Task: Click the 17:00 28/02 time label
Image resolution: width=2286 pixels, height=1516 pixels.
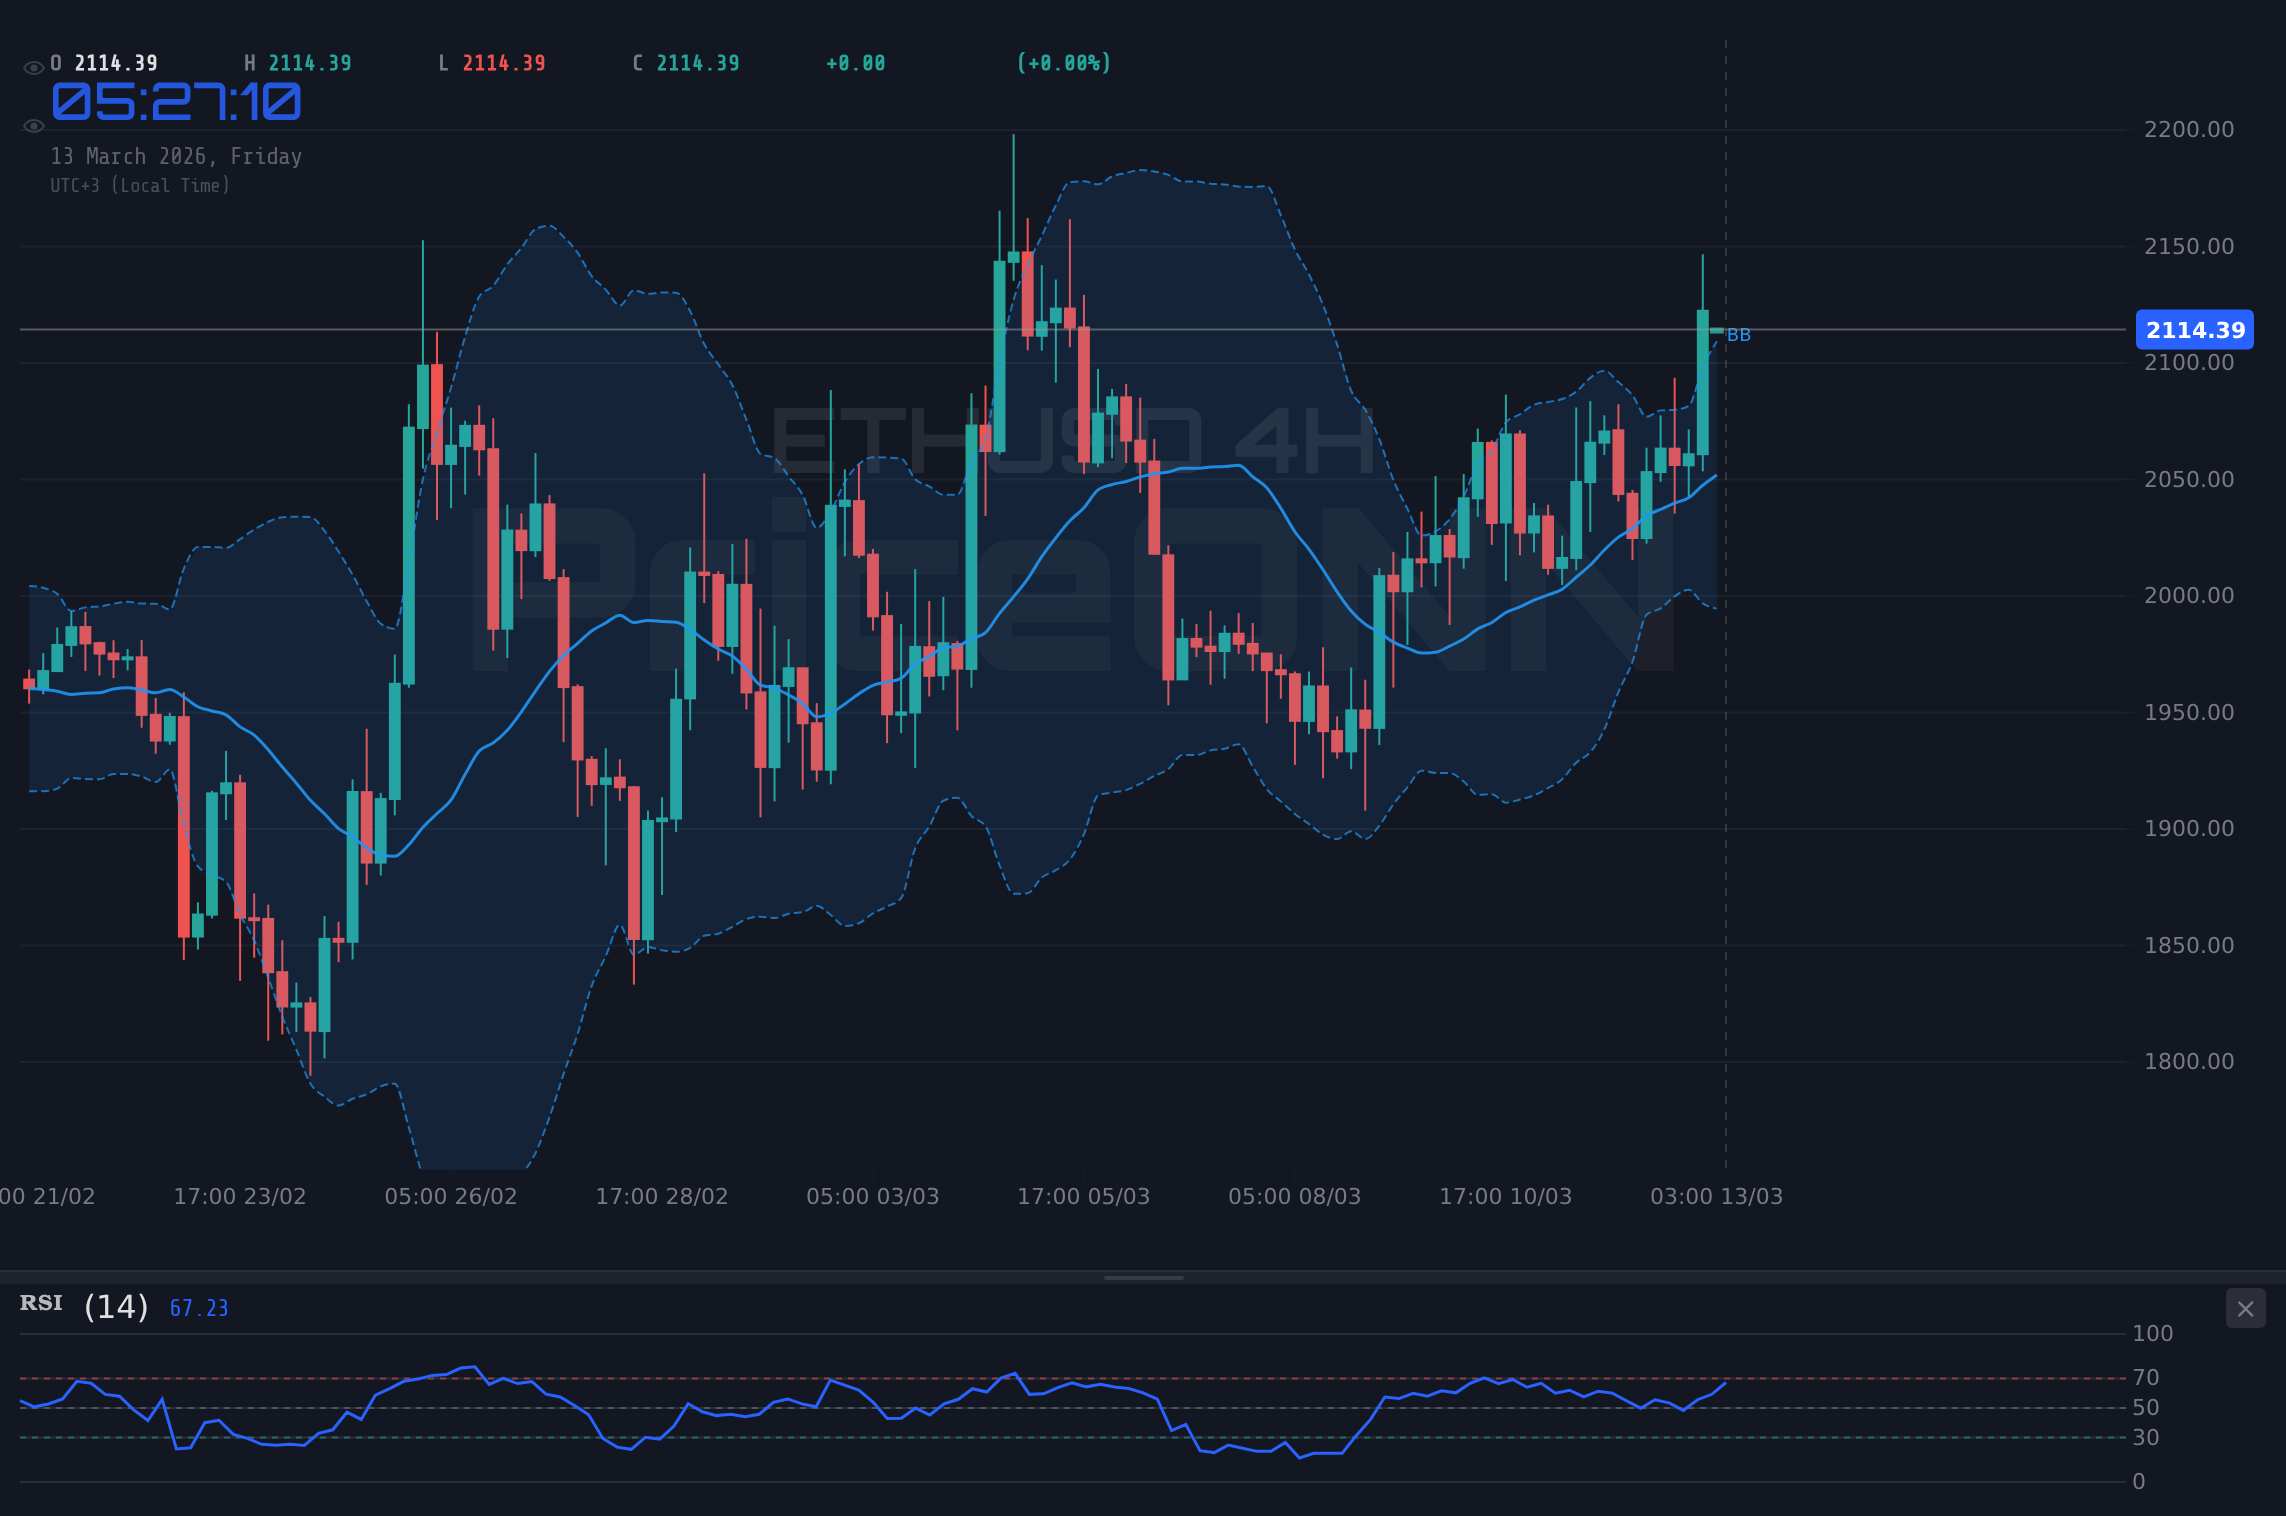Action: coord(662,1196)
